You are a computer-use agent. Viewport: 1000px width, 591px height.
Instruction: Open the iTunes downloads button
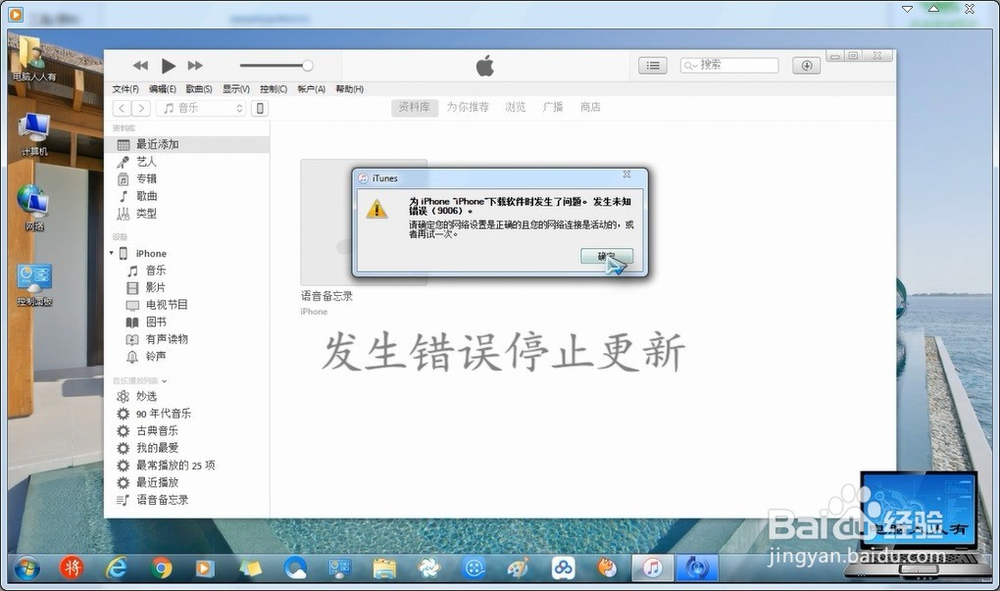(806, 65)
